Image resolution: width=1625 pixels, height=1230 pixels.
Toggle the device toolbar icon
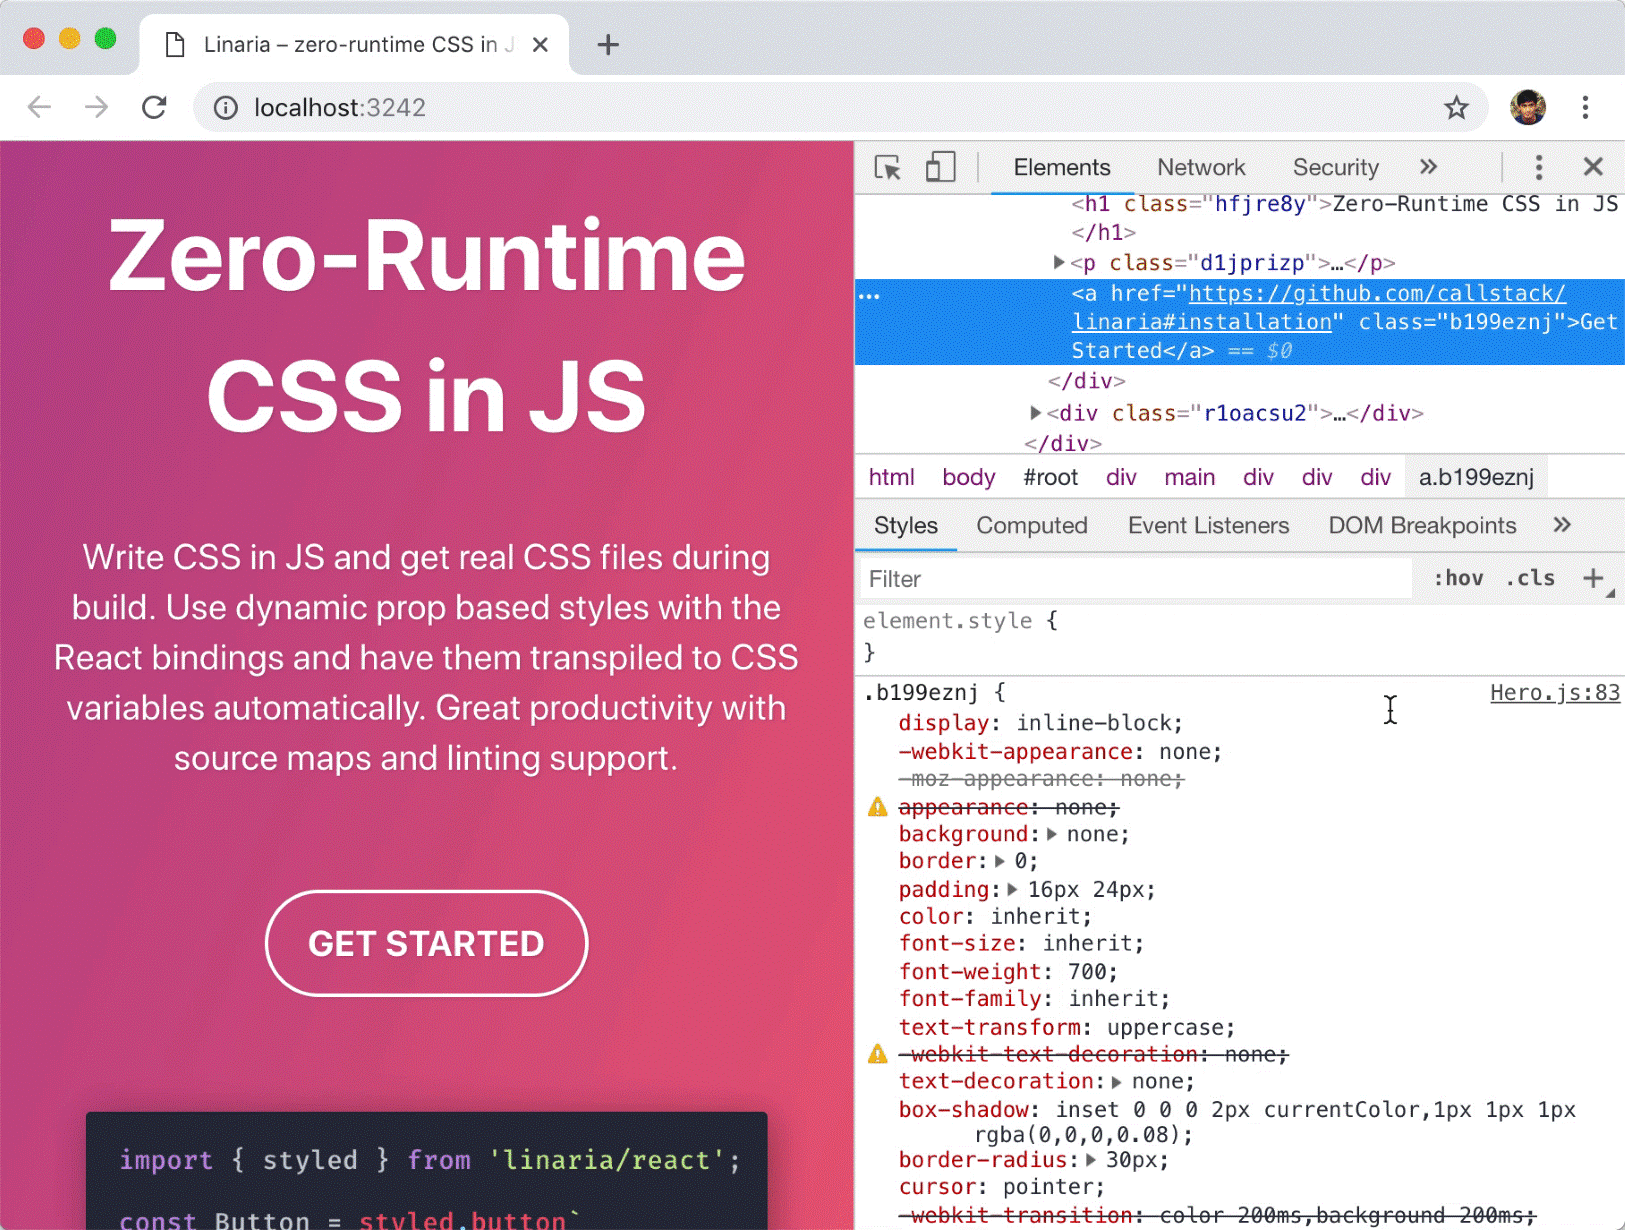tap(940, 167)
